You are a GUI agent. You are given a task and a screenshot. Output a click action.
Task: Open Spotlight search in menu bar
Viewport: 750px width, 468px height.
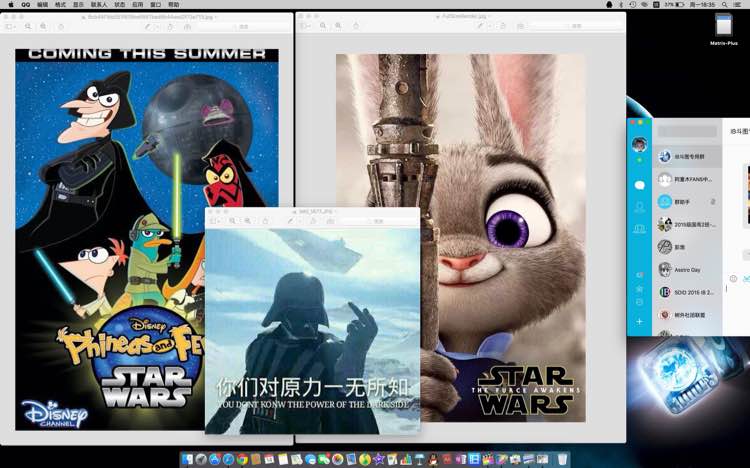725,4
